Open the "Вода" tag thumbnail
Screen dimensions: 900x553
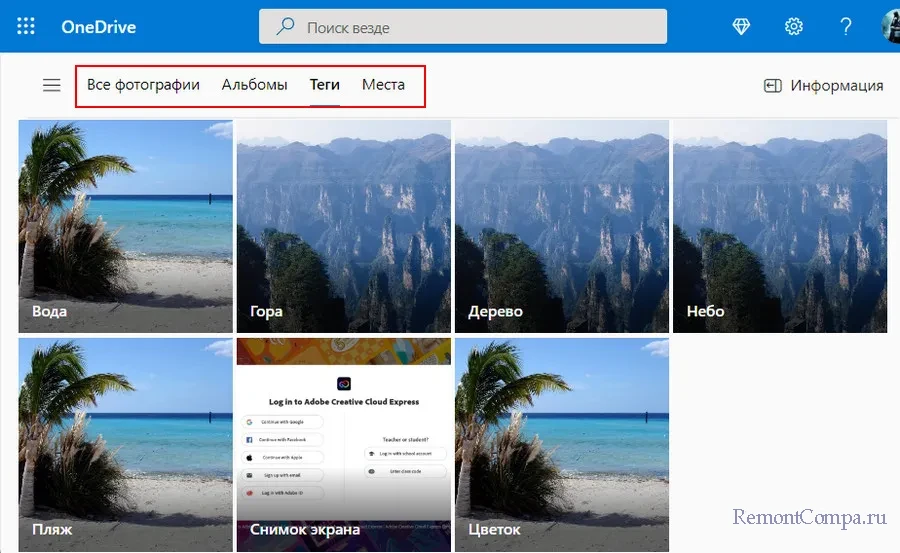126,226
